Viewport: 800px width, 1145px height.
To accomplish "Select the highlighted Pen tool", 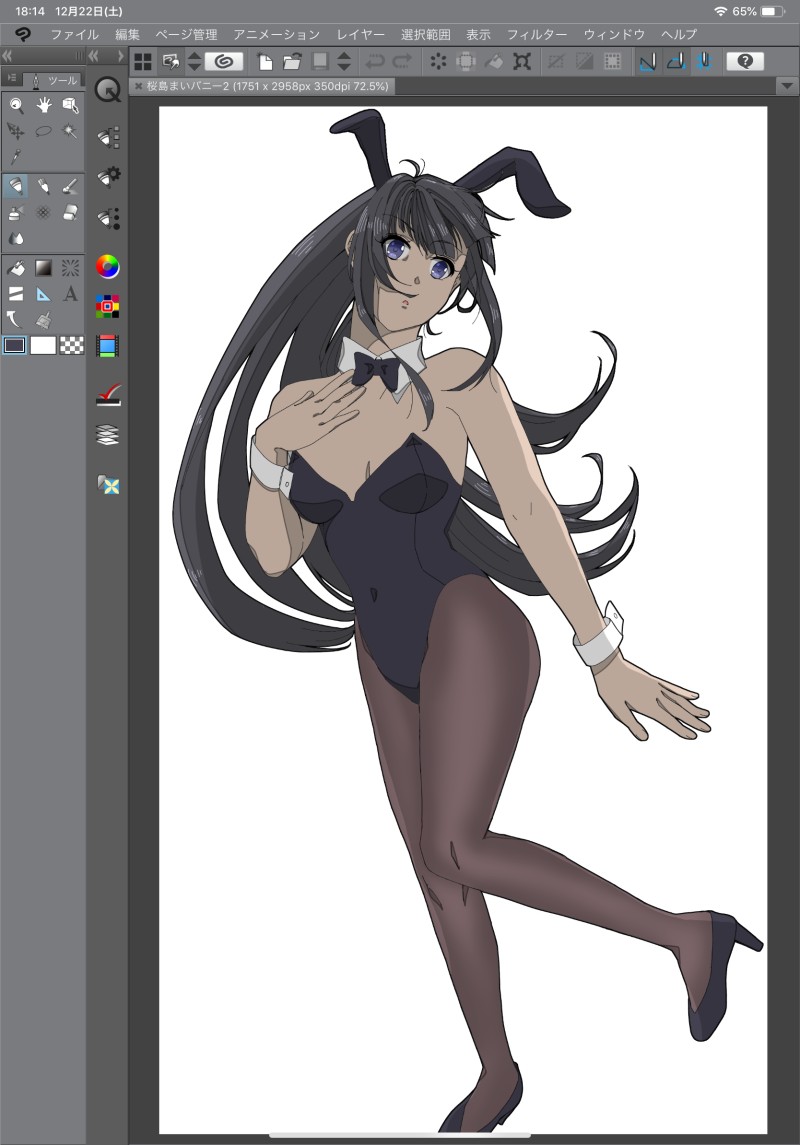I will click(x=16, y=186).
